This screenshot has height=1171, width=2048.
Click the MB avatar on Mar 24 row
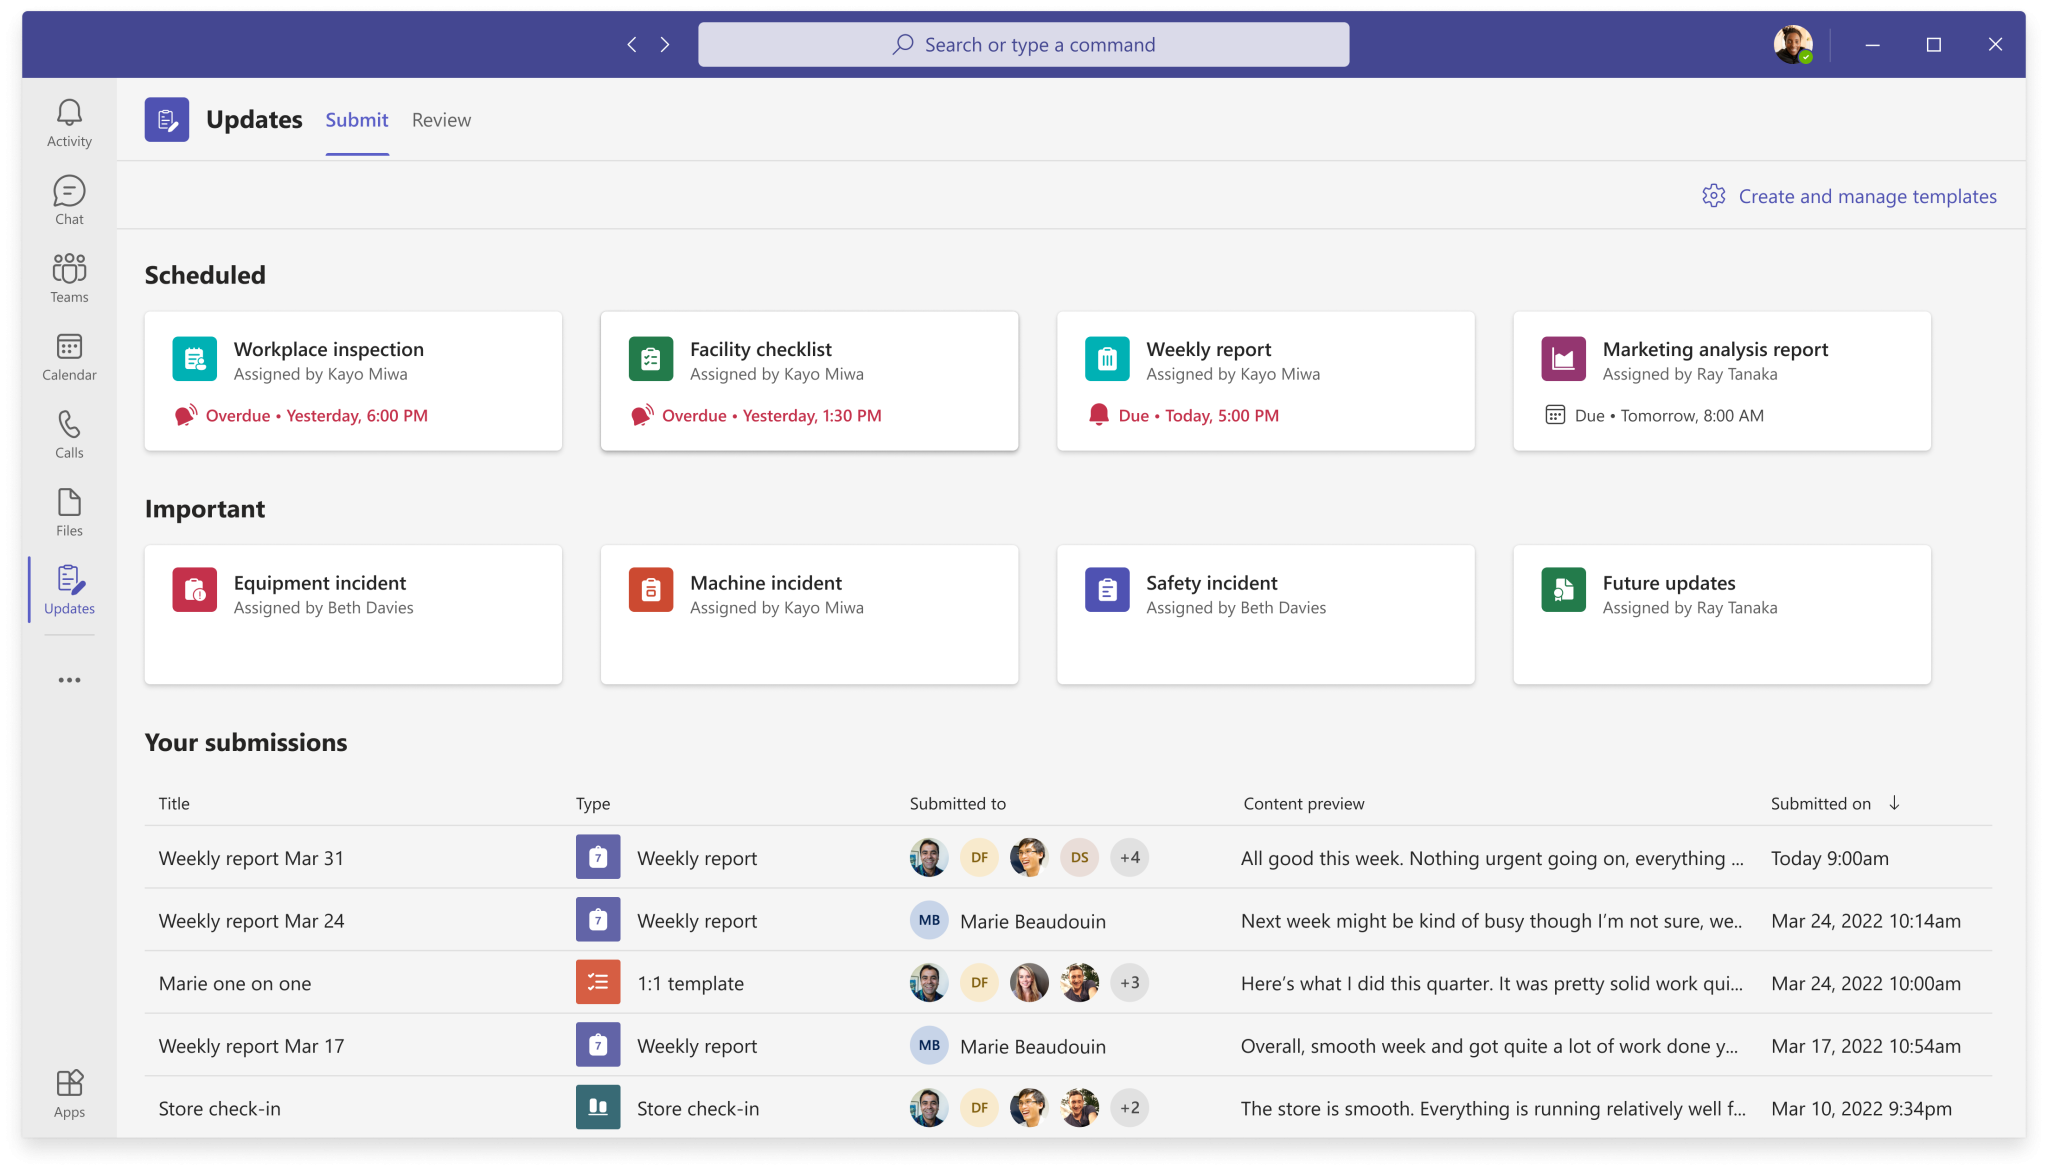[929, 920]
